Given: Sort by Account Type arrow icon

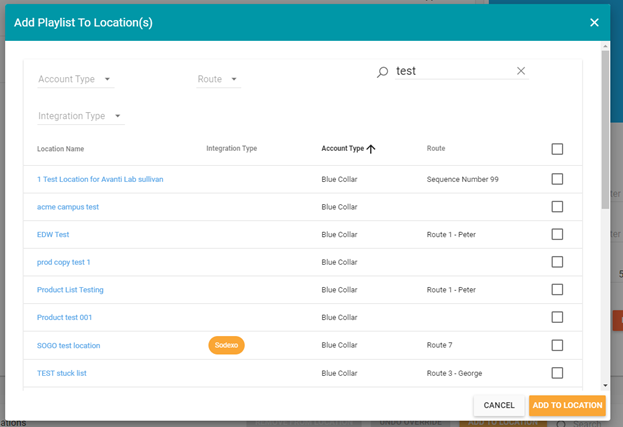Looking at the screenshot, I should pos(371,149).
